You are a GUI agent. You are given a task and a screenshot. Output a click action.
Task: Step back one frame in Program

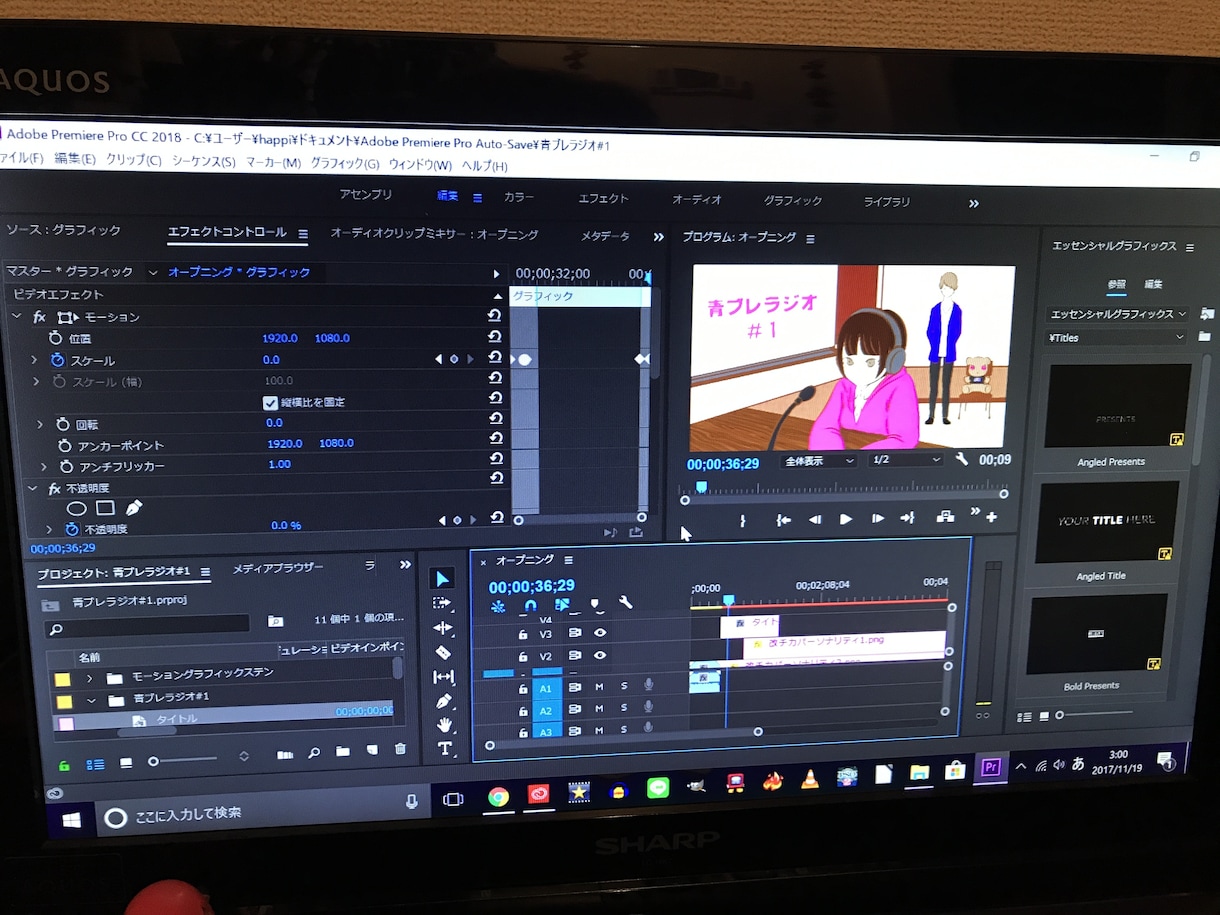[x=814, y=519]
